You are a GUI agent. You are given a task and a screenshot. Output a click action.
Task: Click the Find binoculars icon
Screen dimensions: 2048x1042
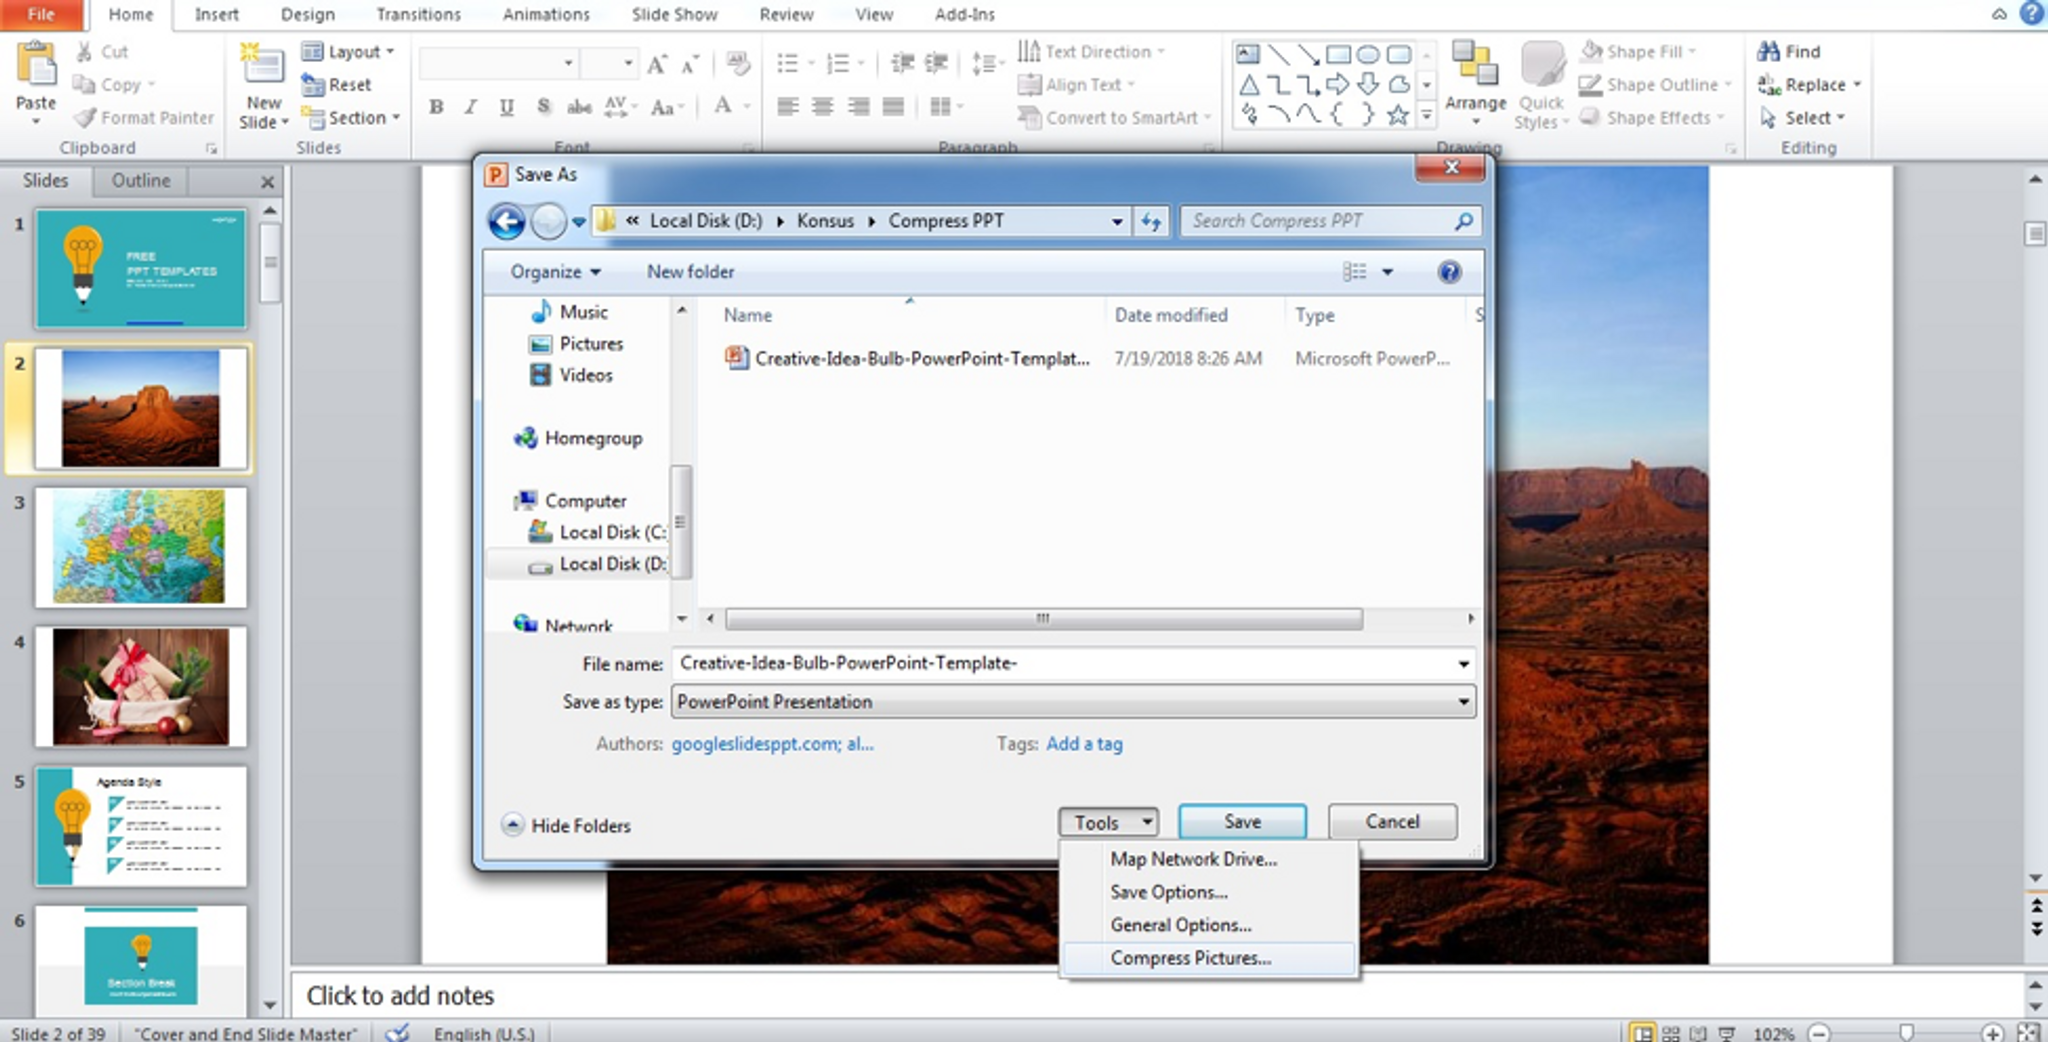[x=1769, y=51]
